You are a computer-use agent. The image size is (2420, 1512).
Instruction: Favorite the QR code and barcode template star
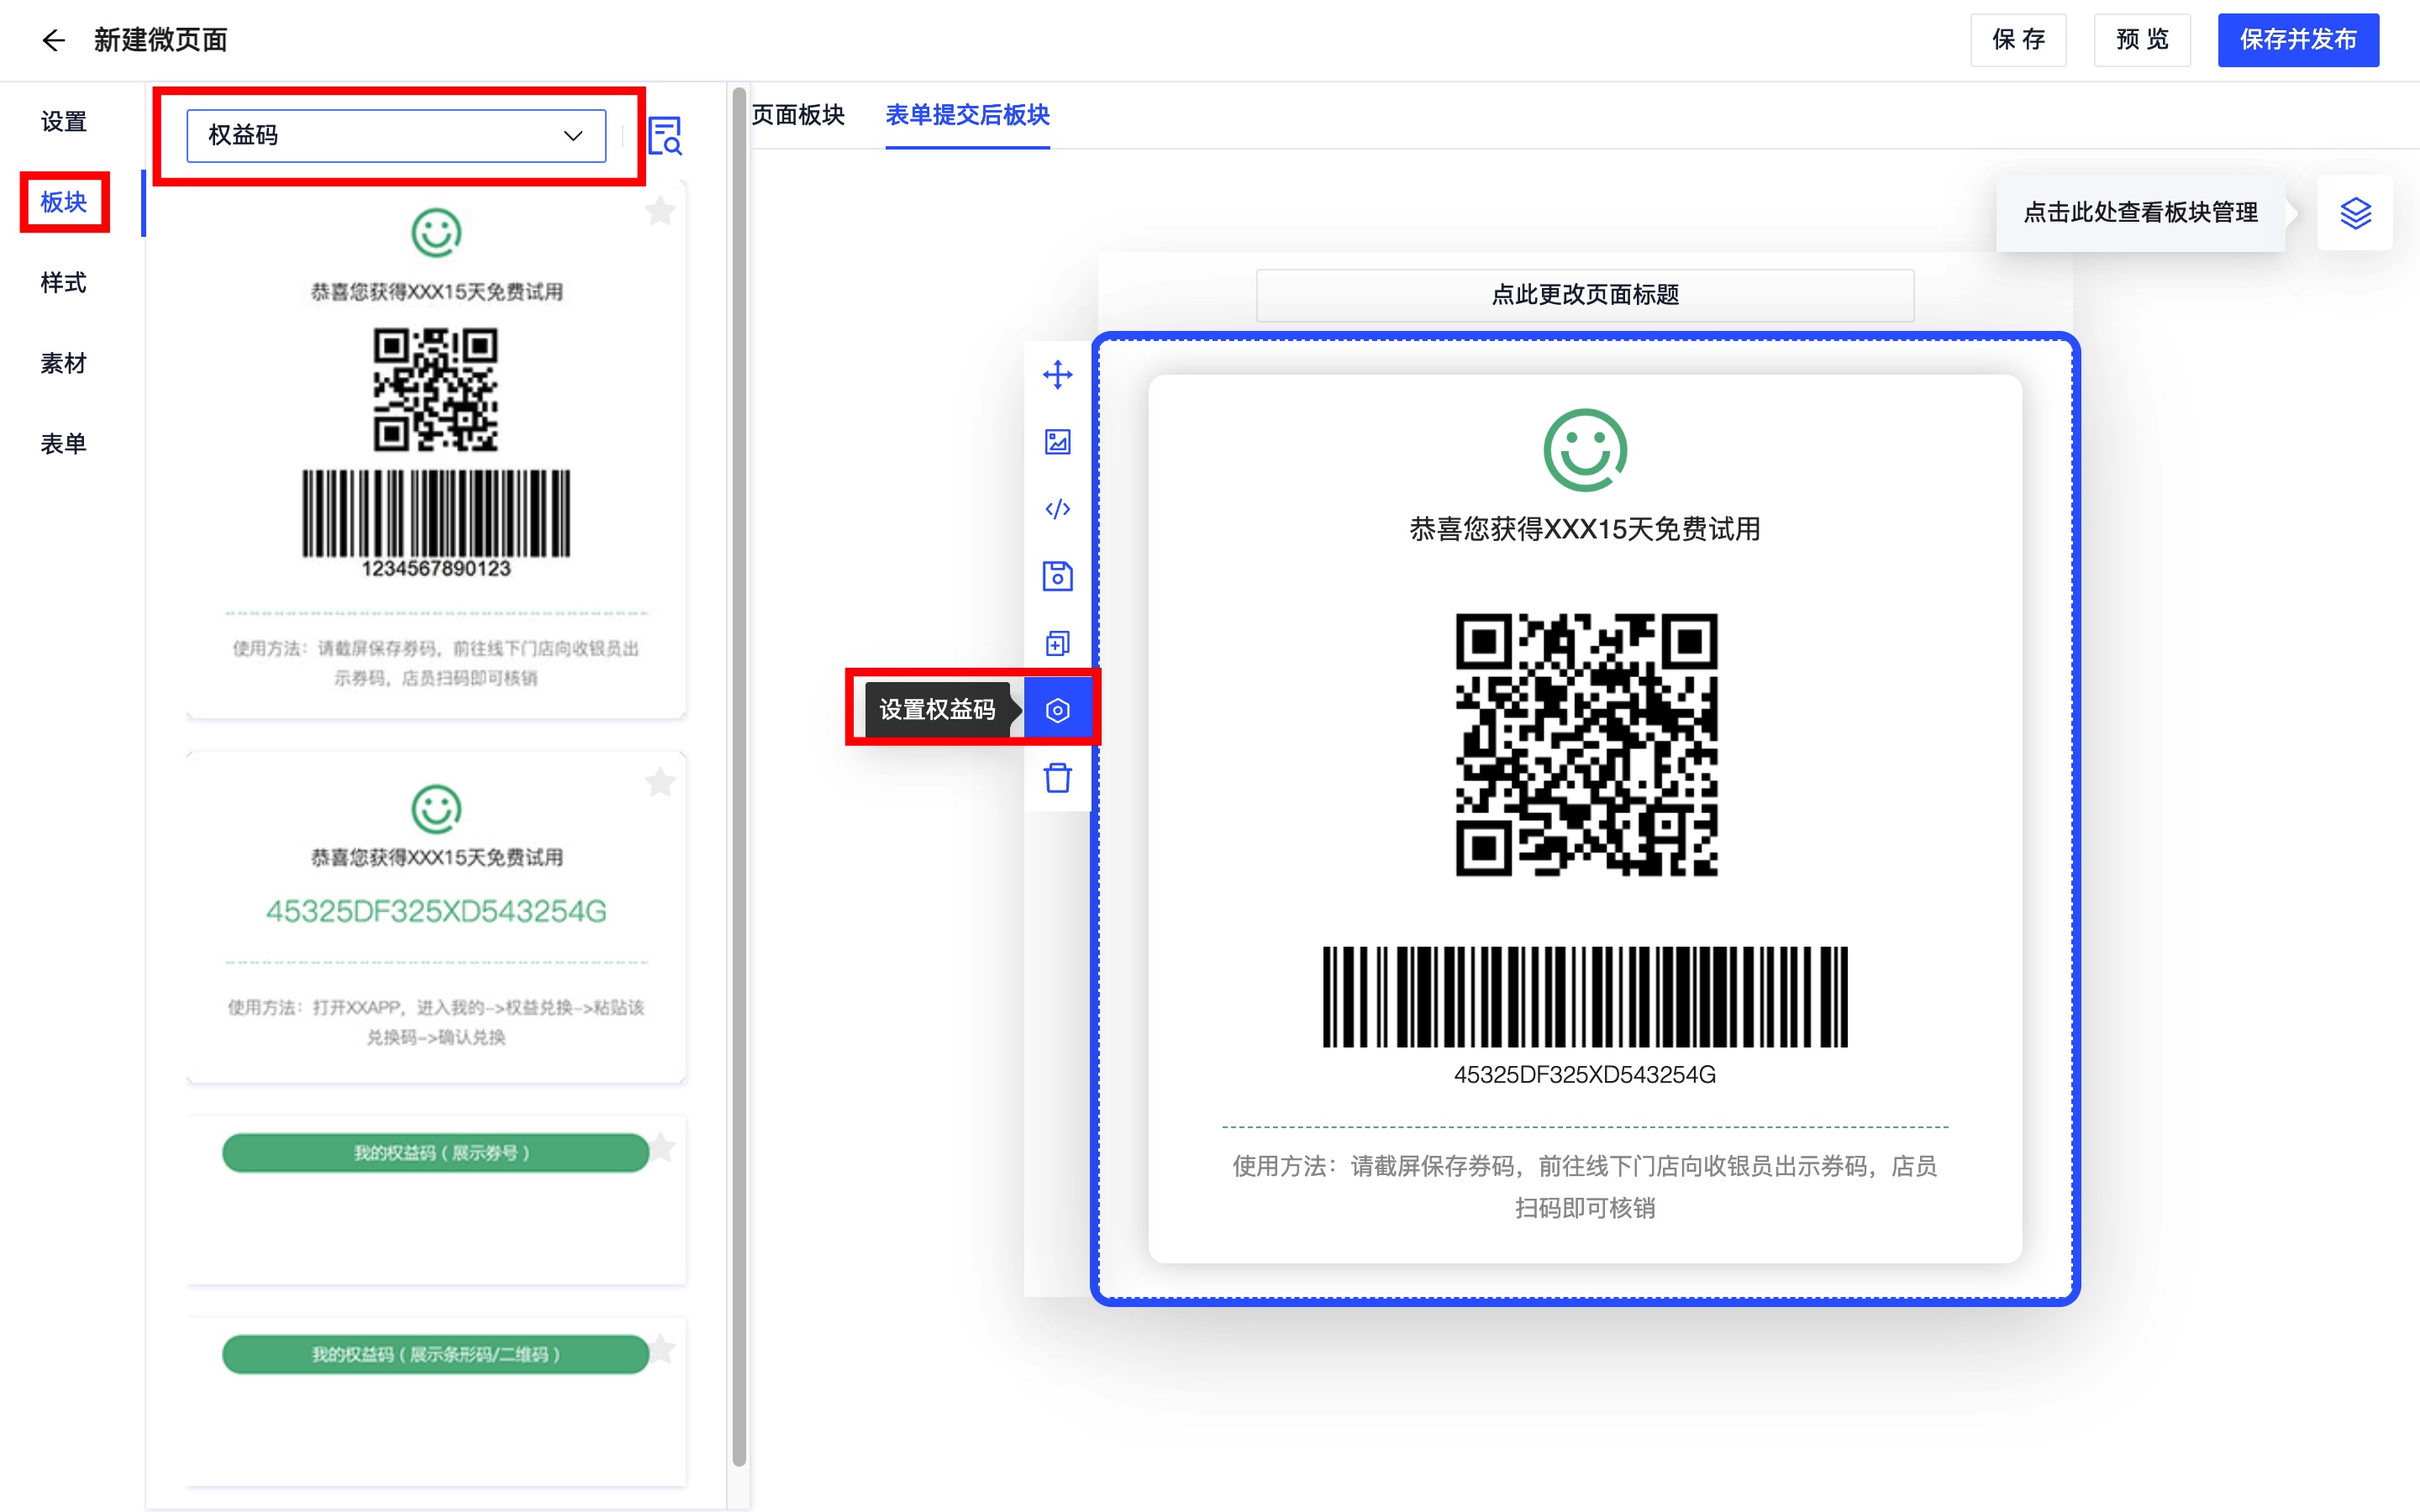[x=660, y=211]
